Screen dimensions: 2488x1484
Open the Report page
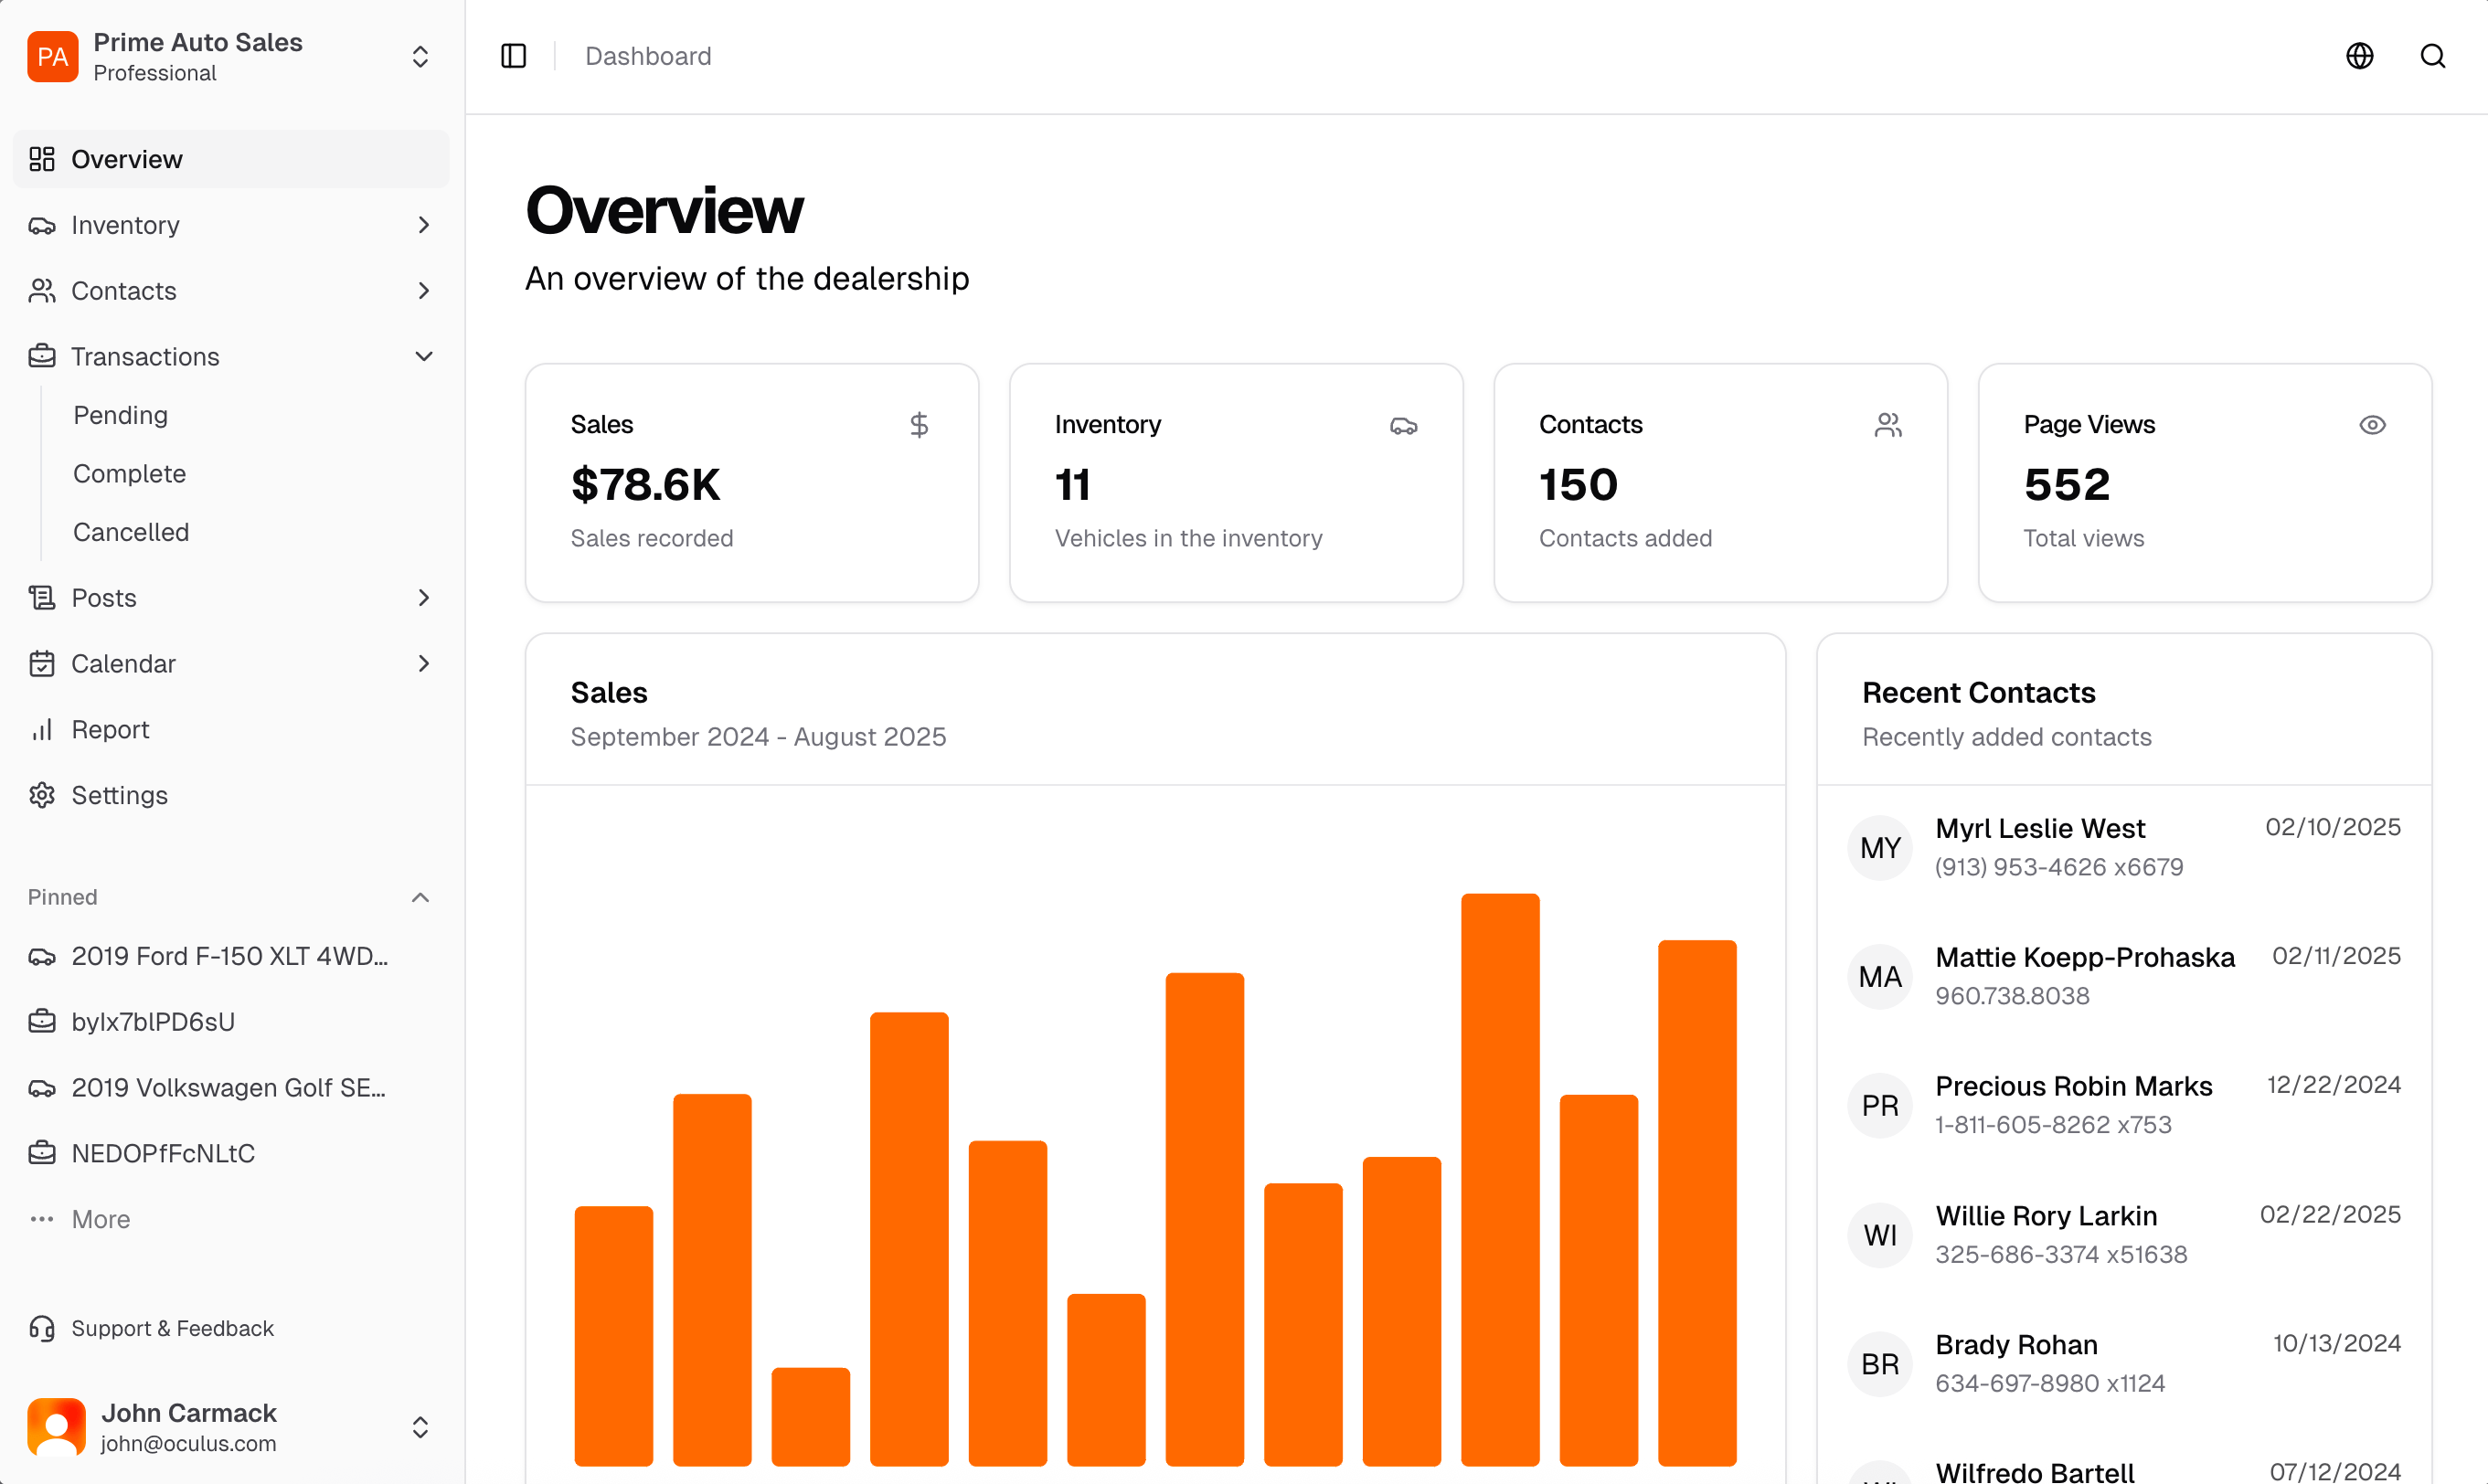click(x=231, y=729)
